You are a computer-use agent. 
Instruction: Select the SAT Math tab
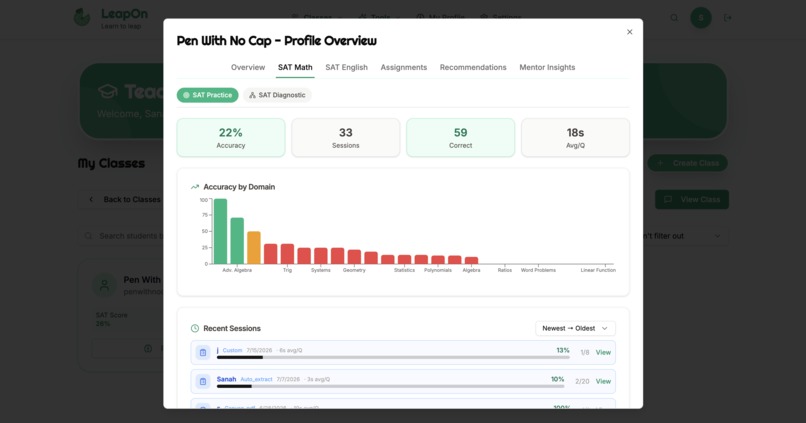(295, 67)
